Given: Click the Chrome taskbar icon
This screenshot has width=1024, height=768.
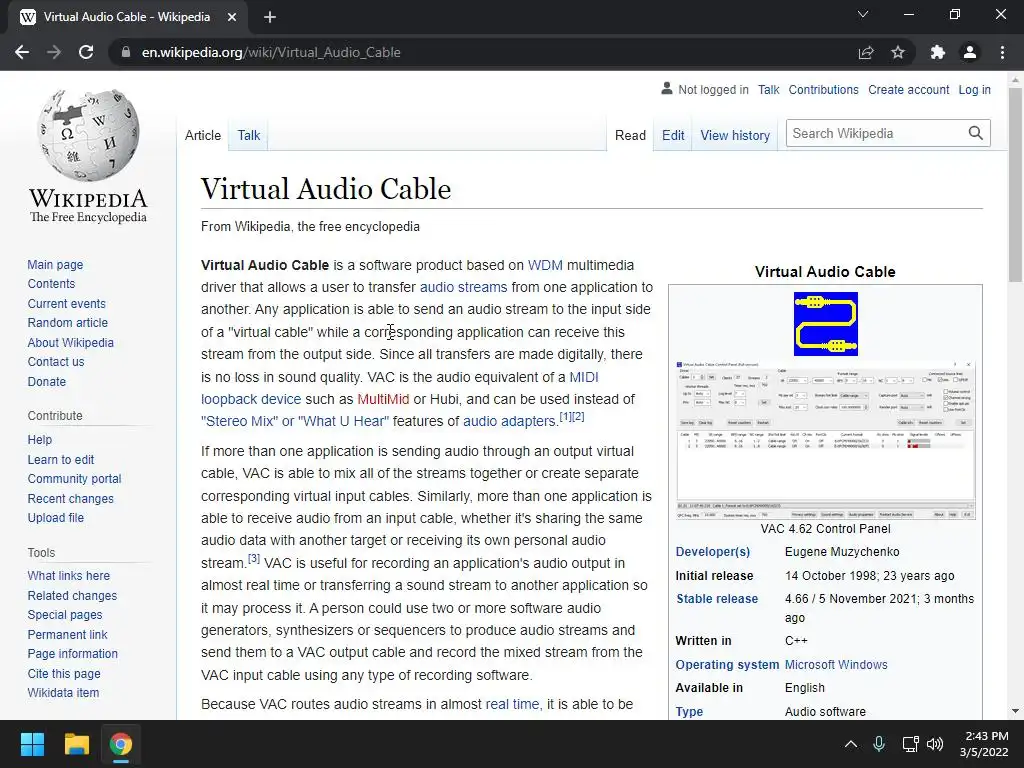Looking at the screenshot, I should [x=120, y=744].
